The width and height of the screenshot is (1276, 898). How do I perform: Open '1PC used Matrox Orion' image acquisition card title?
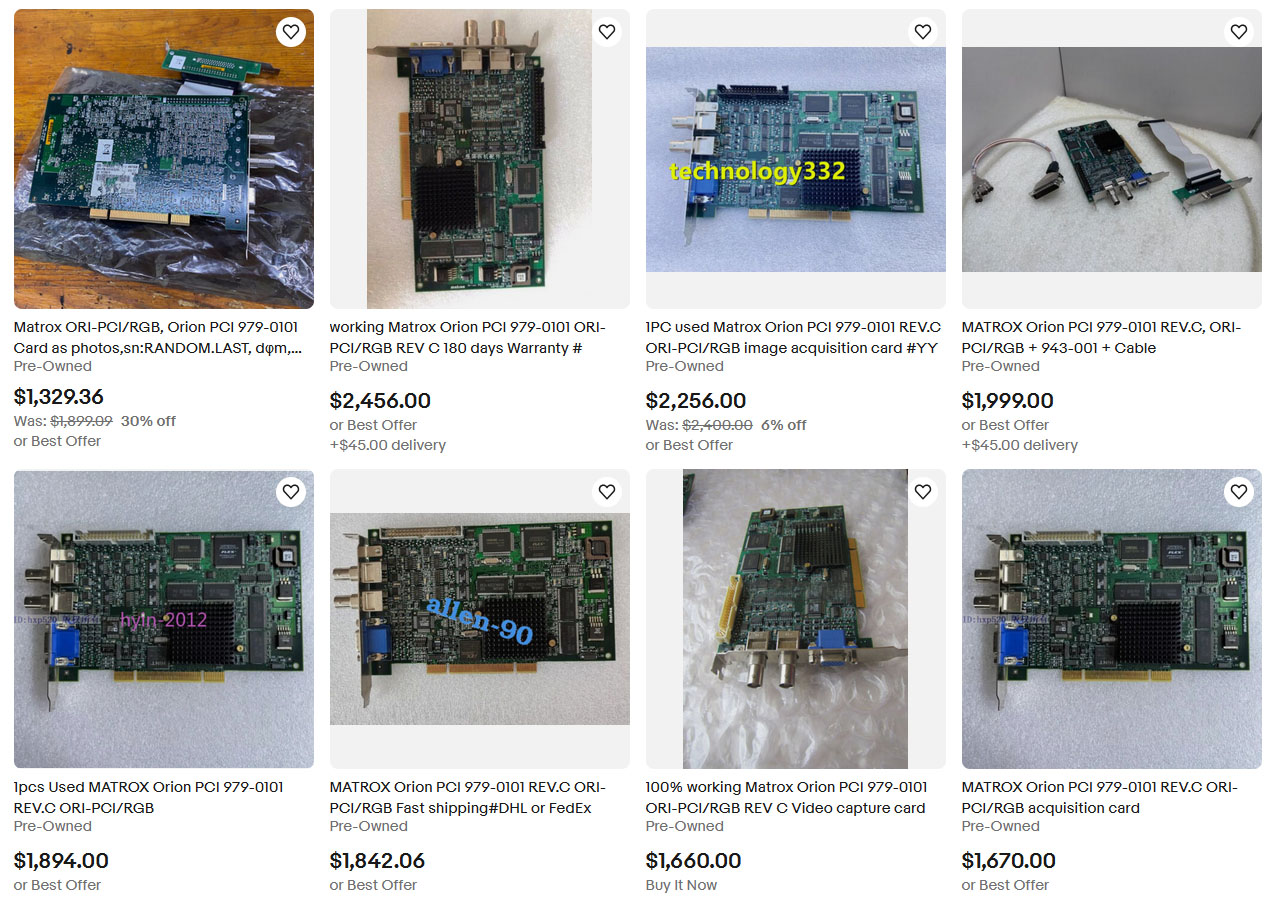793,337
